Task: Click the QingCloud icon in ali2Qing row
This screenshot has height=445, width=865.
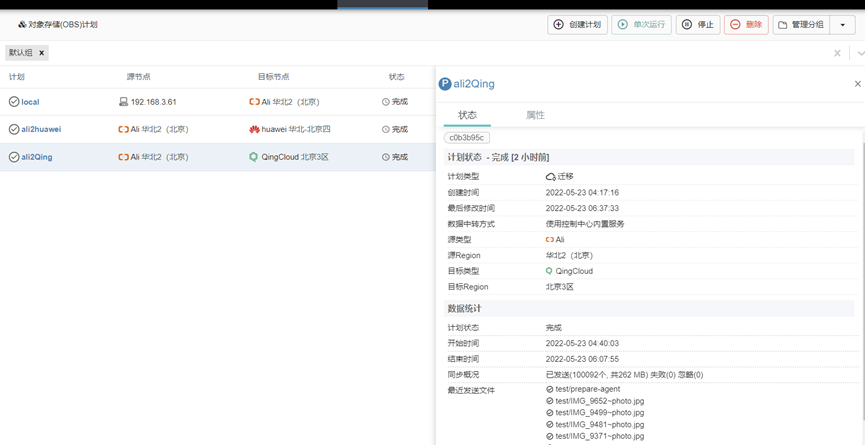Action: pyautogui.click(x=254, y=157)
